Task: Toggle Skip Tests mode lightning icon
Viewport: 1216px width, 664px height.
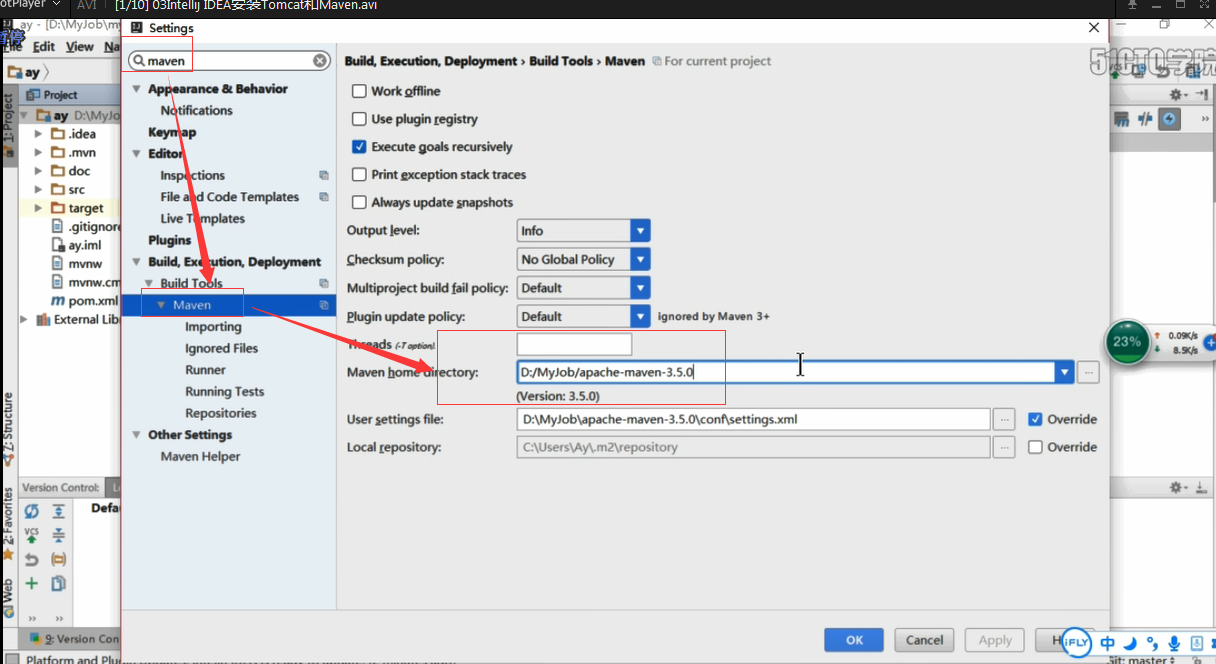Action: pos(1169,119)
